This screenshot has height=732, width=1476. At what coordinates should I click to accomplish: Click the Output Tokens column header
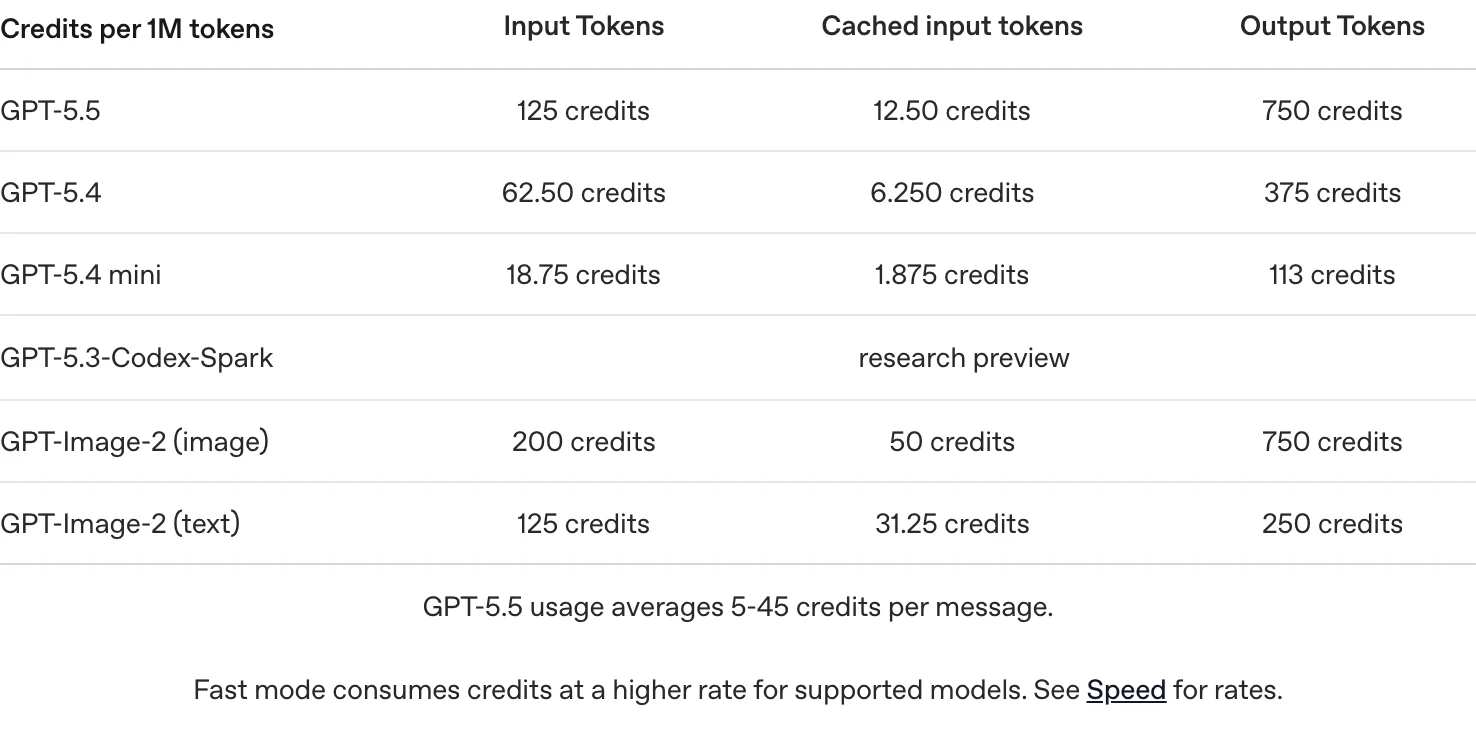(x=1332, y=27)
